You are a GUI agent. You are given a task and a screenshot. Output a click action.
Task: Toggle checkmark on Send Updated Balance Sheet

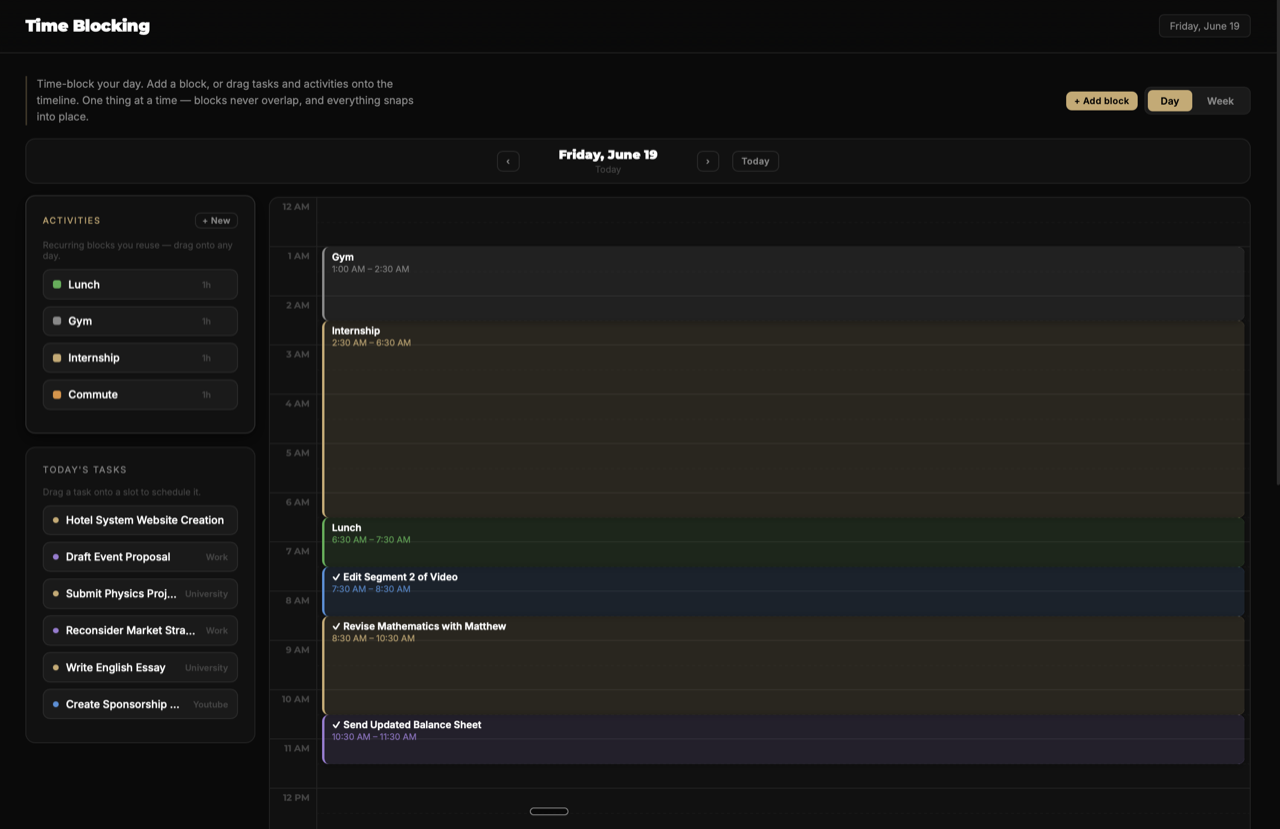coord(336,725)
